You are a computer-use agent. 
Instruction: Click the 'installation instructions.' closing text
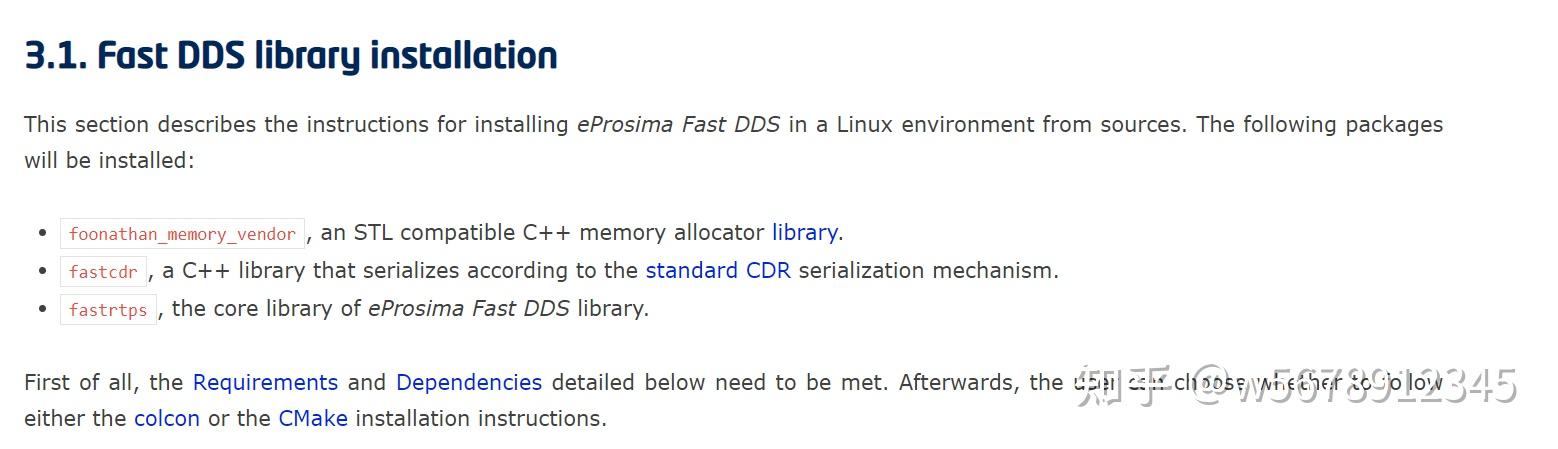pos(481,418)
